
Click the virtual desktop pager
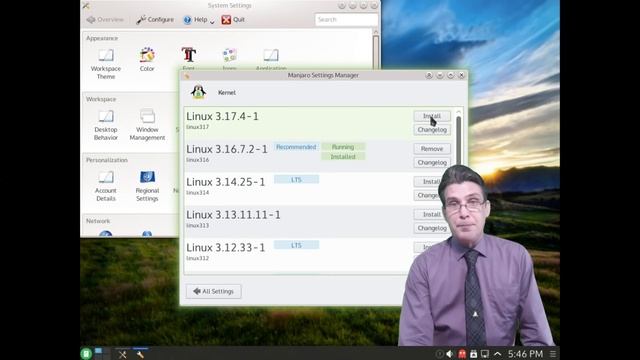(x=102, y=353)
